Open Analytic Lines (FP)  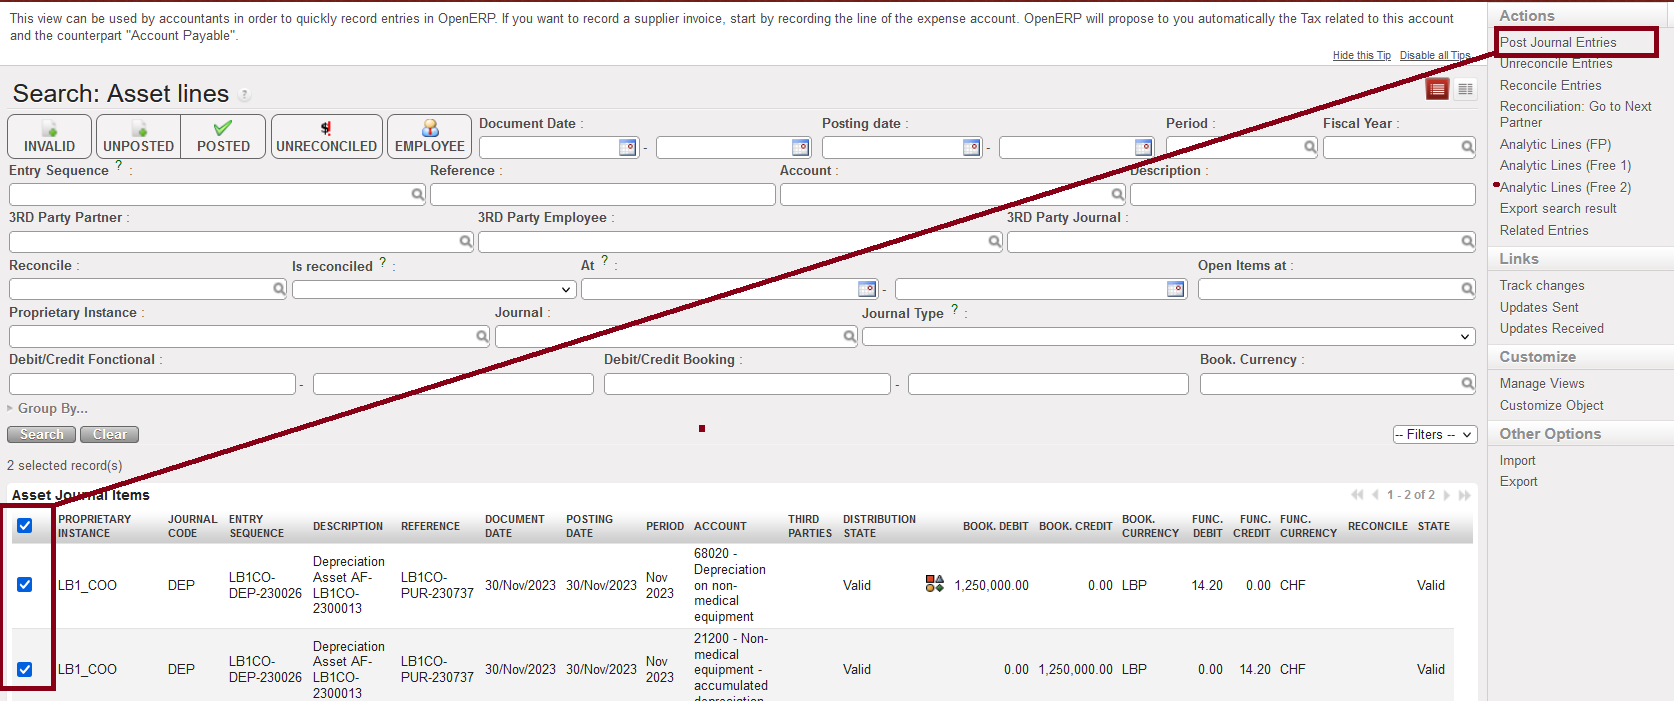click(x=1556, y=144)
